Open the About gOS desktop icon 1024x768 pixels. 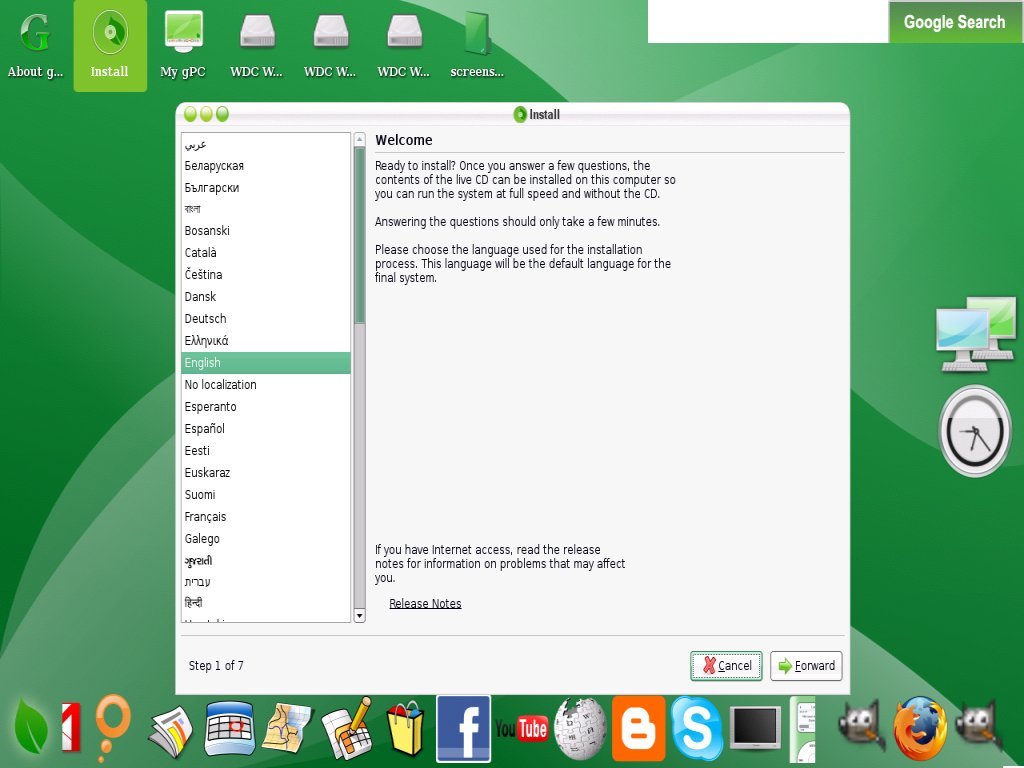pyautogui.click(x=35, y=46)
